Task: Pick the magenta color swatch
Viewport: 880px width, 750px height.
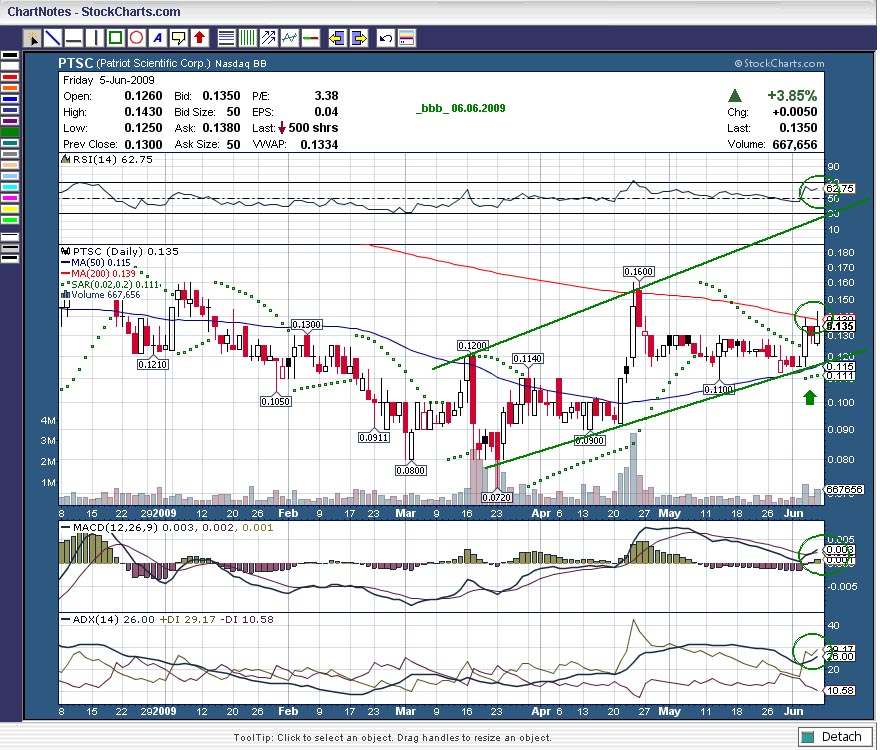Action: (x=10, y=198)
